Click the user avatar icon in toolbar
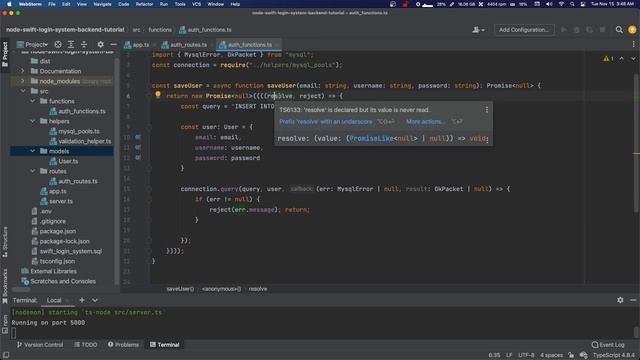The image size is (640, 360). coord(632,30)
